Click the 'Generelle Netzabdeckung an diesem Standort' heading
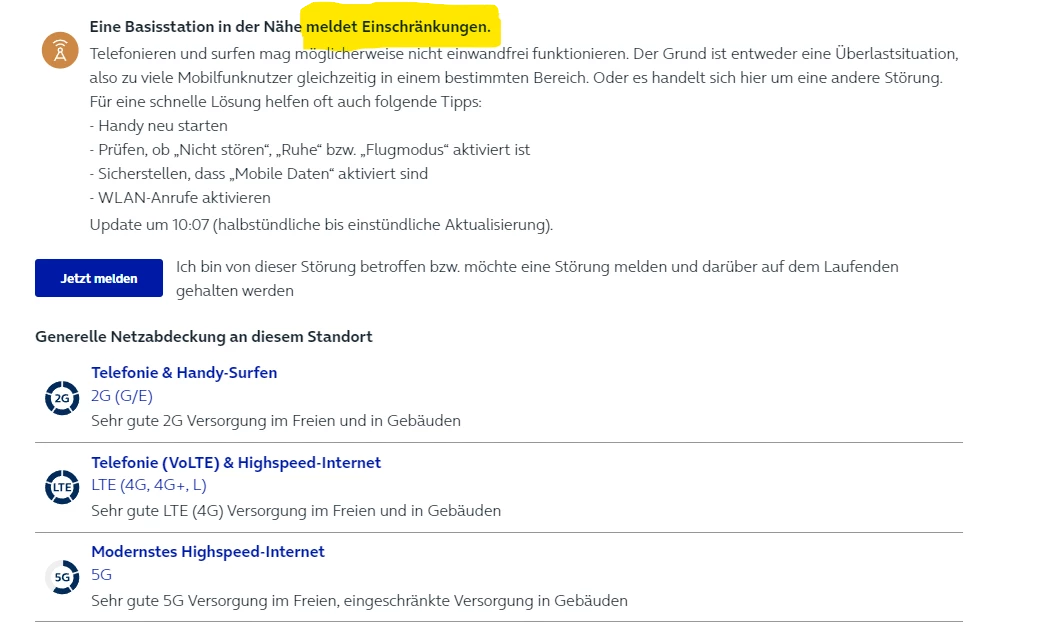This screenshot has height=635, width=1049. point(204,337)
